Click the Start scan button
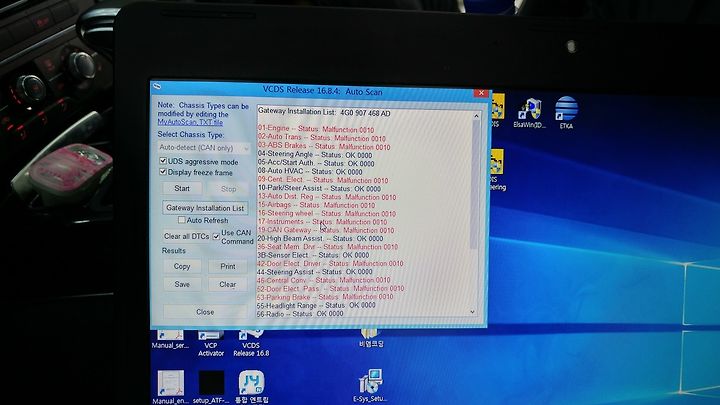Screen dimensions: 720x405 click(x=182, y=188)
